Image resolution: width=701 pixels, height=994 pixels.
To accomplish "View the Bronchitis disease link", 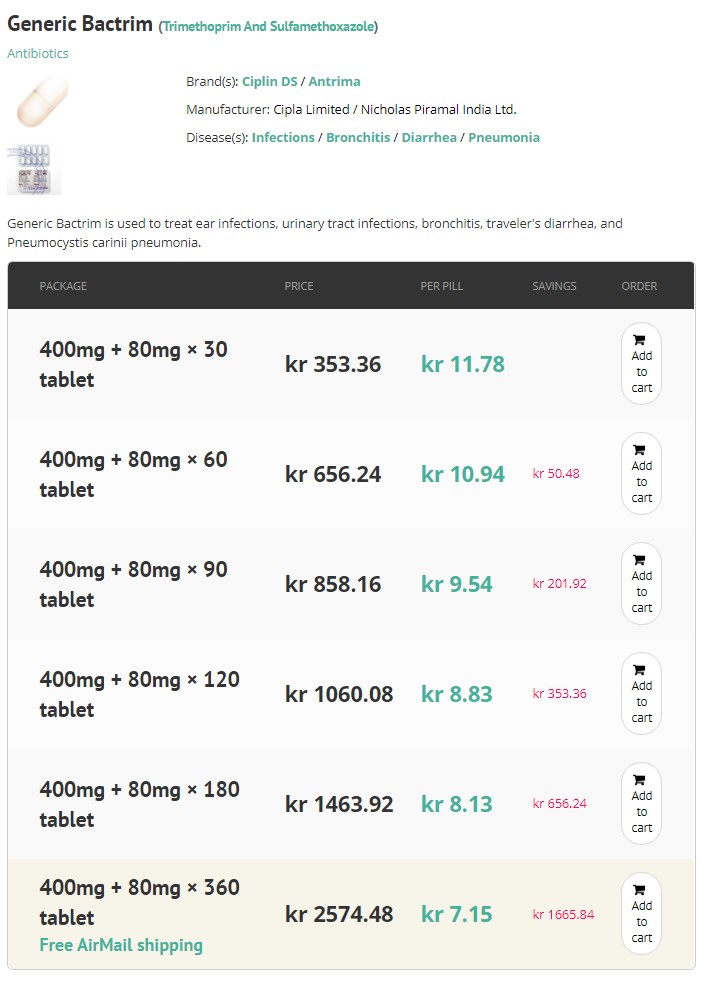I will click(358, 137).
